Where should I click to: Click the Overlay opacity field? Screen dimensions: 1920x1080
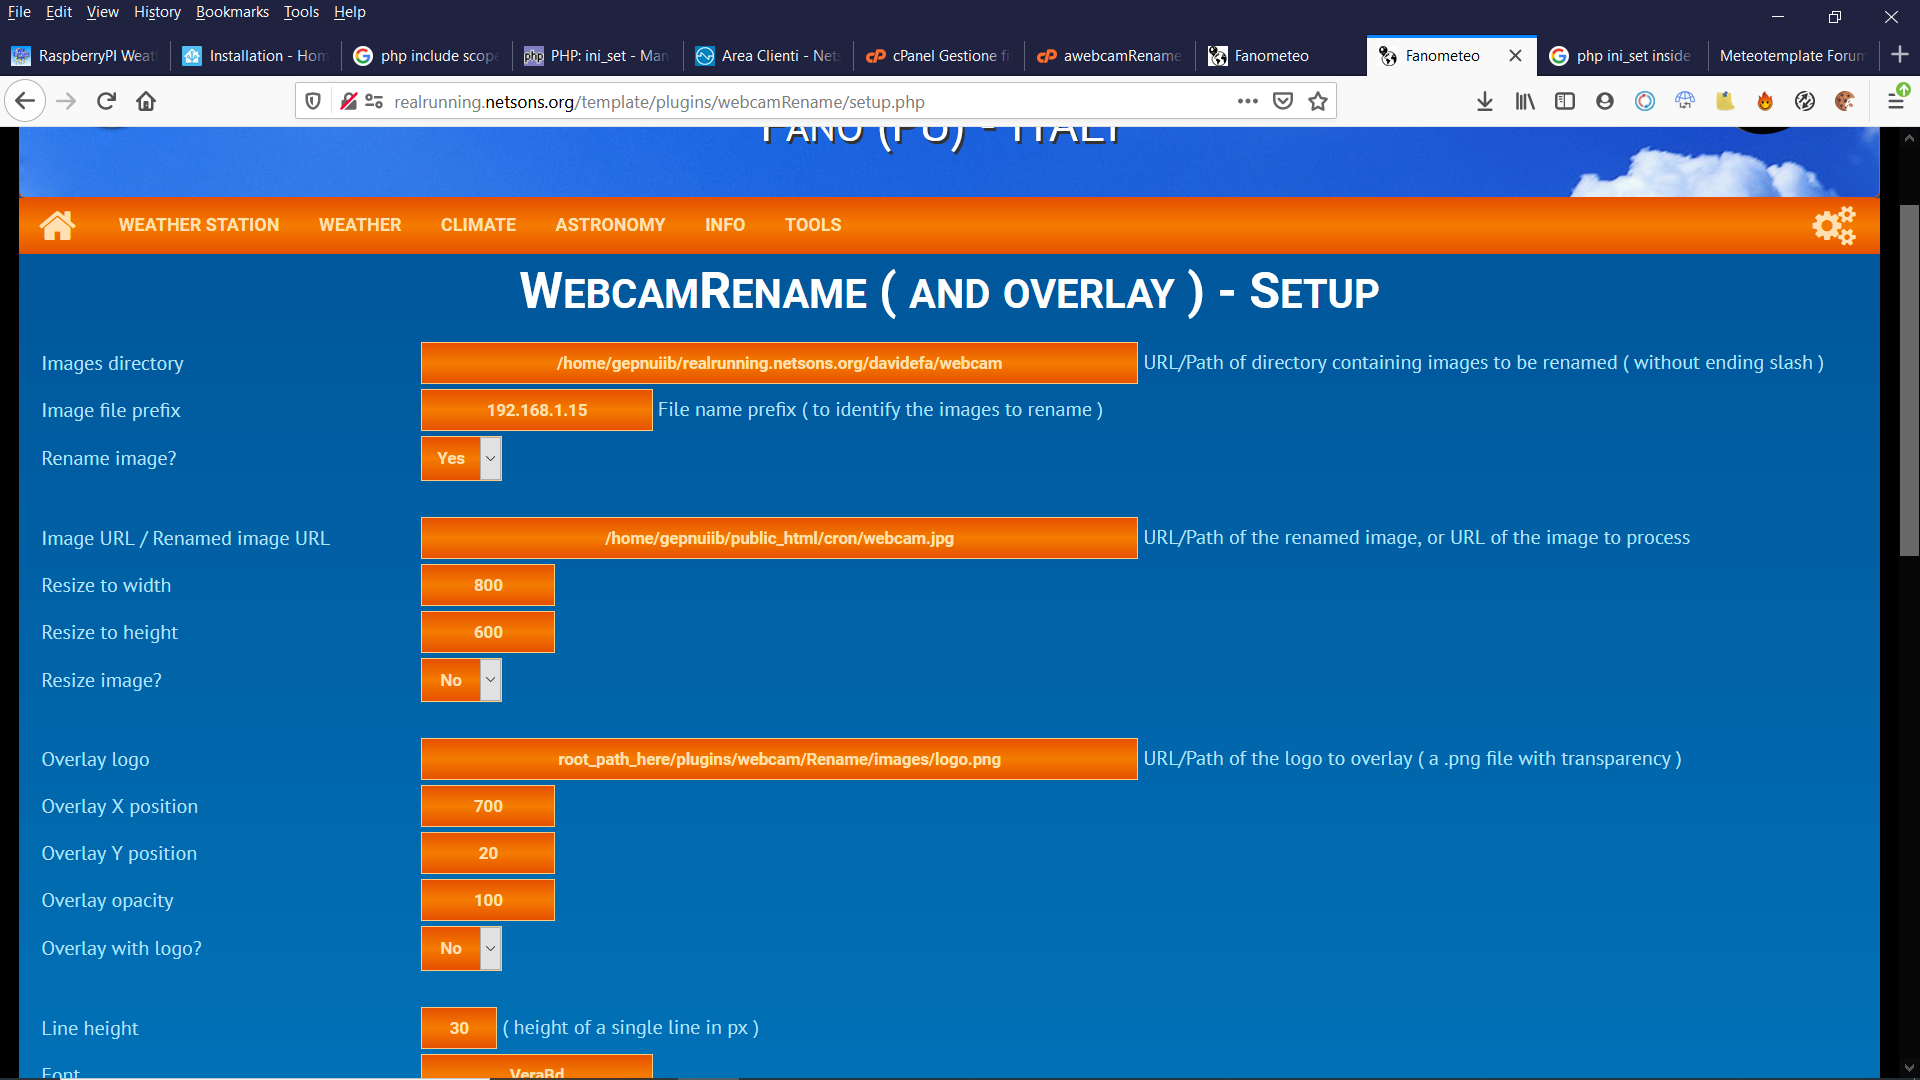tap(488, 900)
